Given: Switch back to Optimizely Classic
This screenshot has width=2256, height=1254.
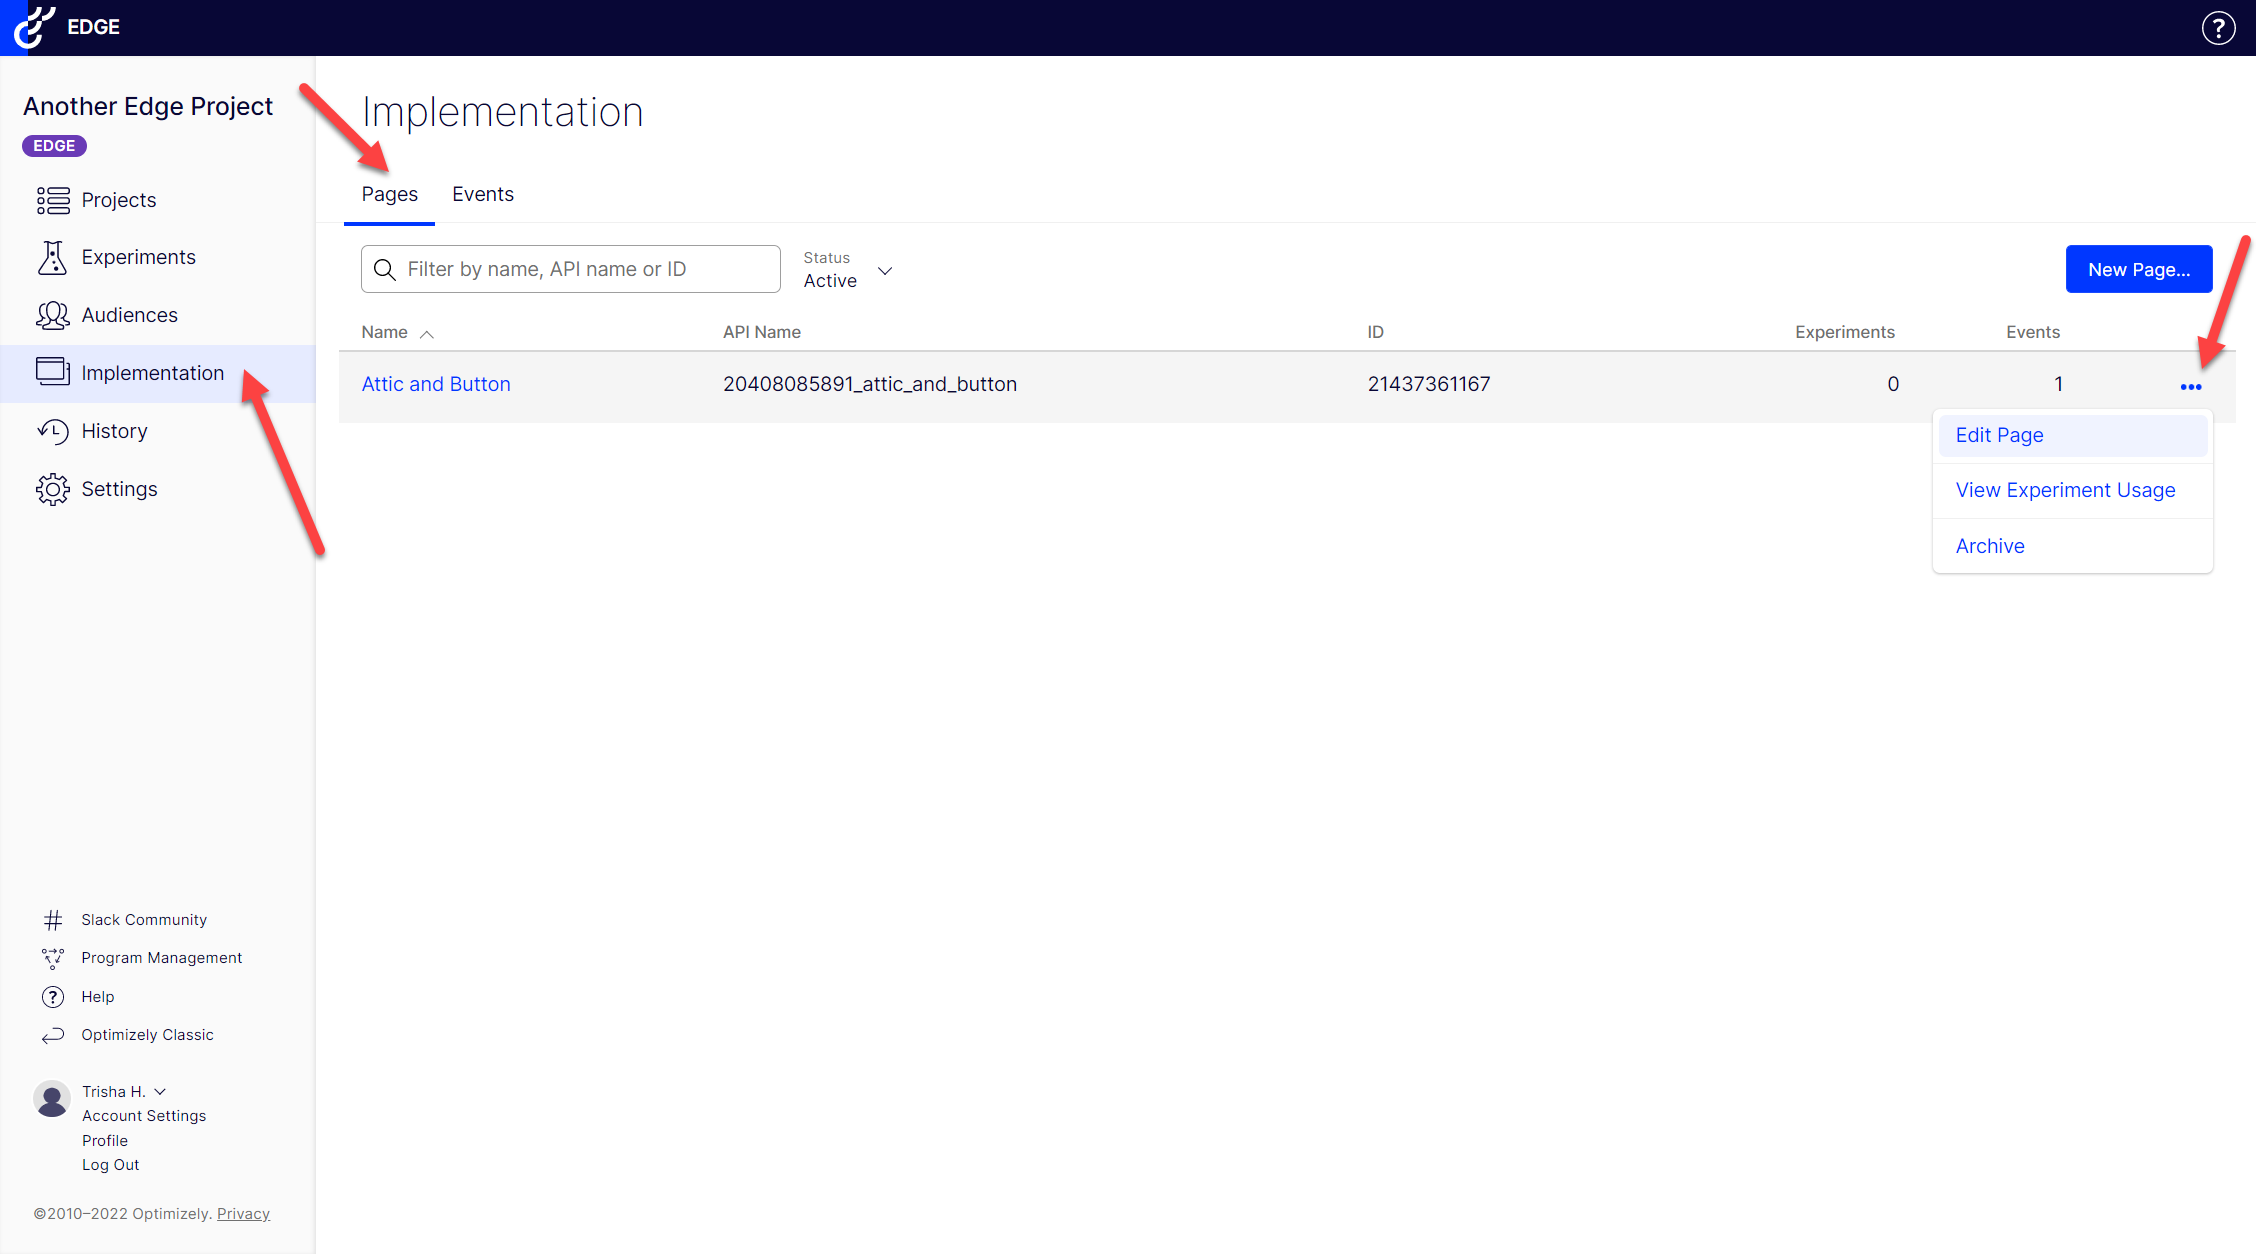Looking at the screenshot, I should tap(147, 1035).
